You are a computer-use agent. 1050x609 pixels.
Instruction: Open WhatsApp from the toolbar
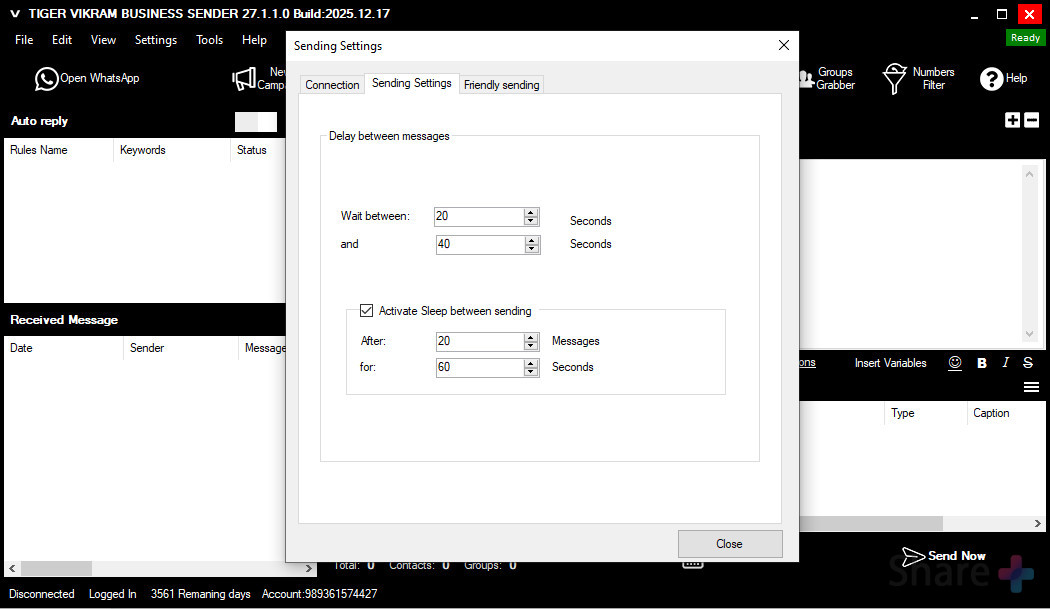[87, 78]
